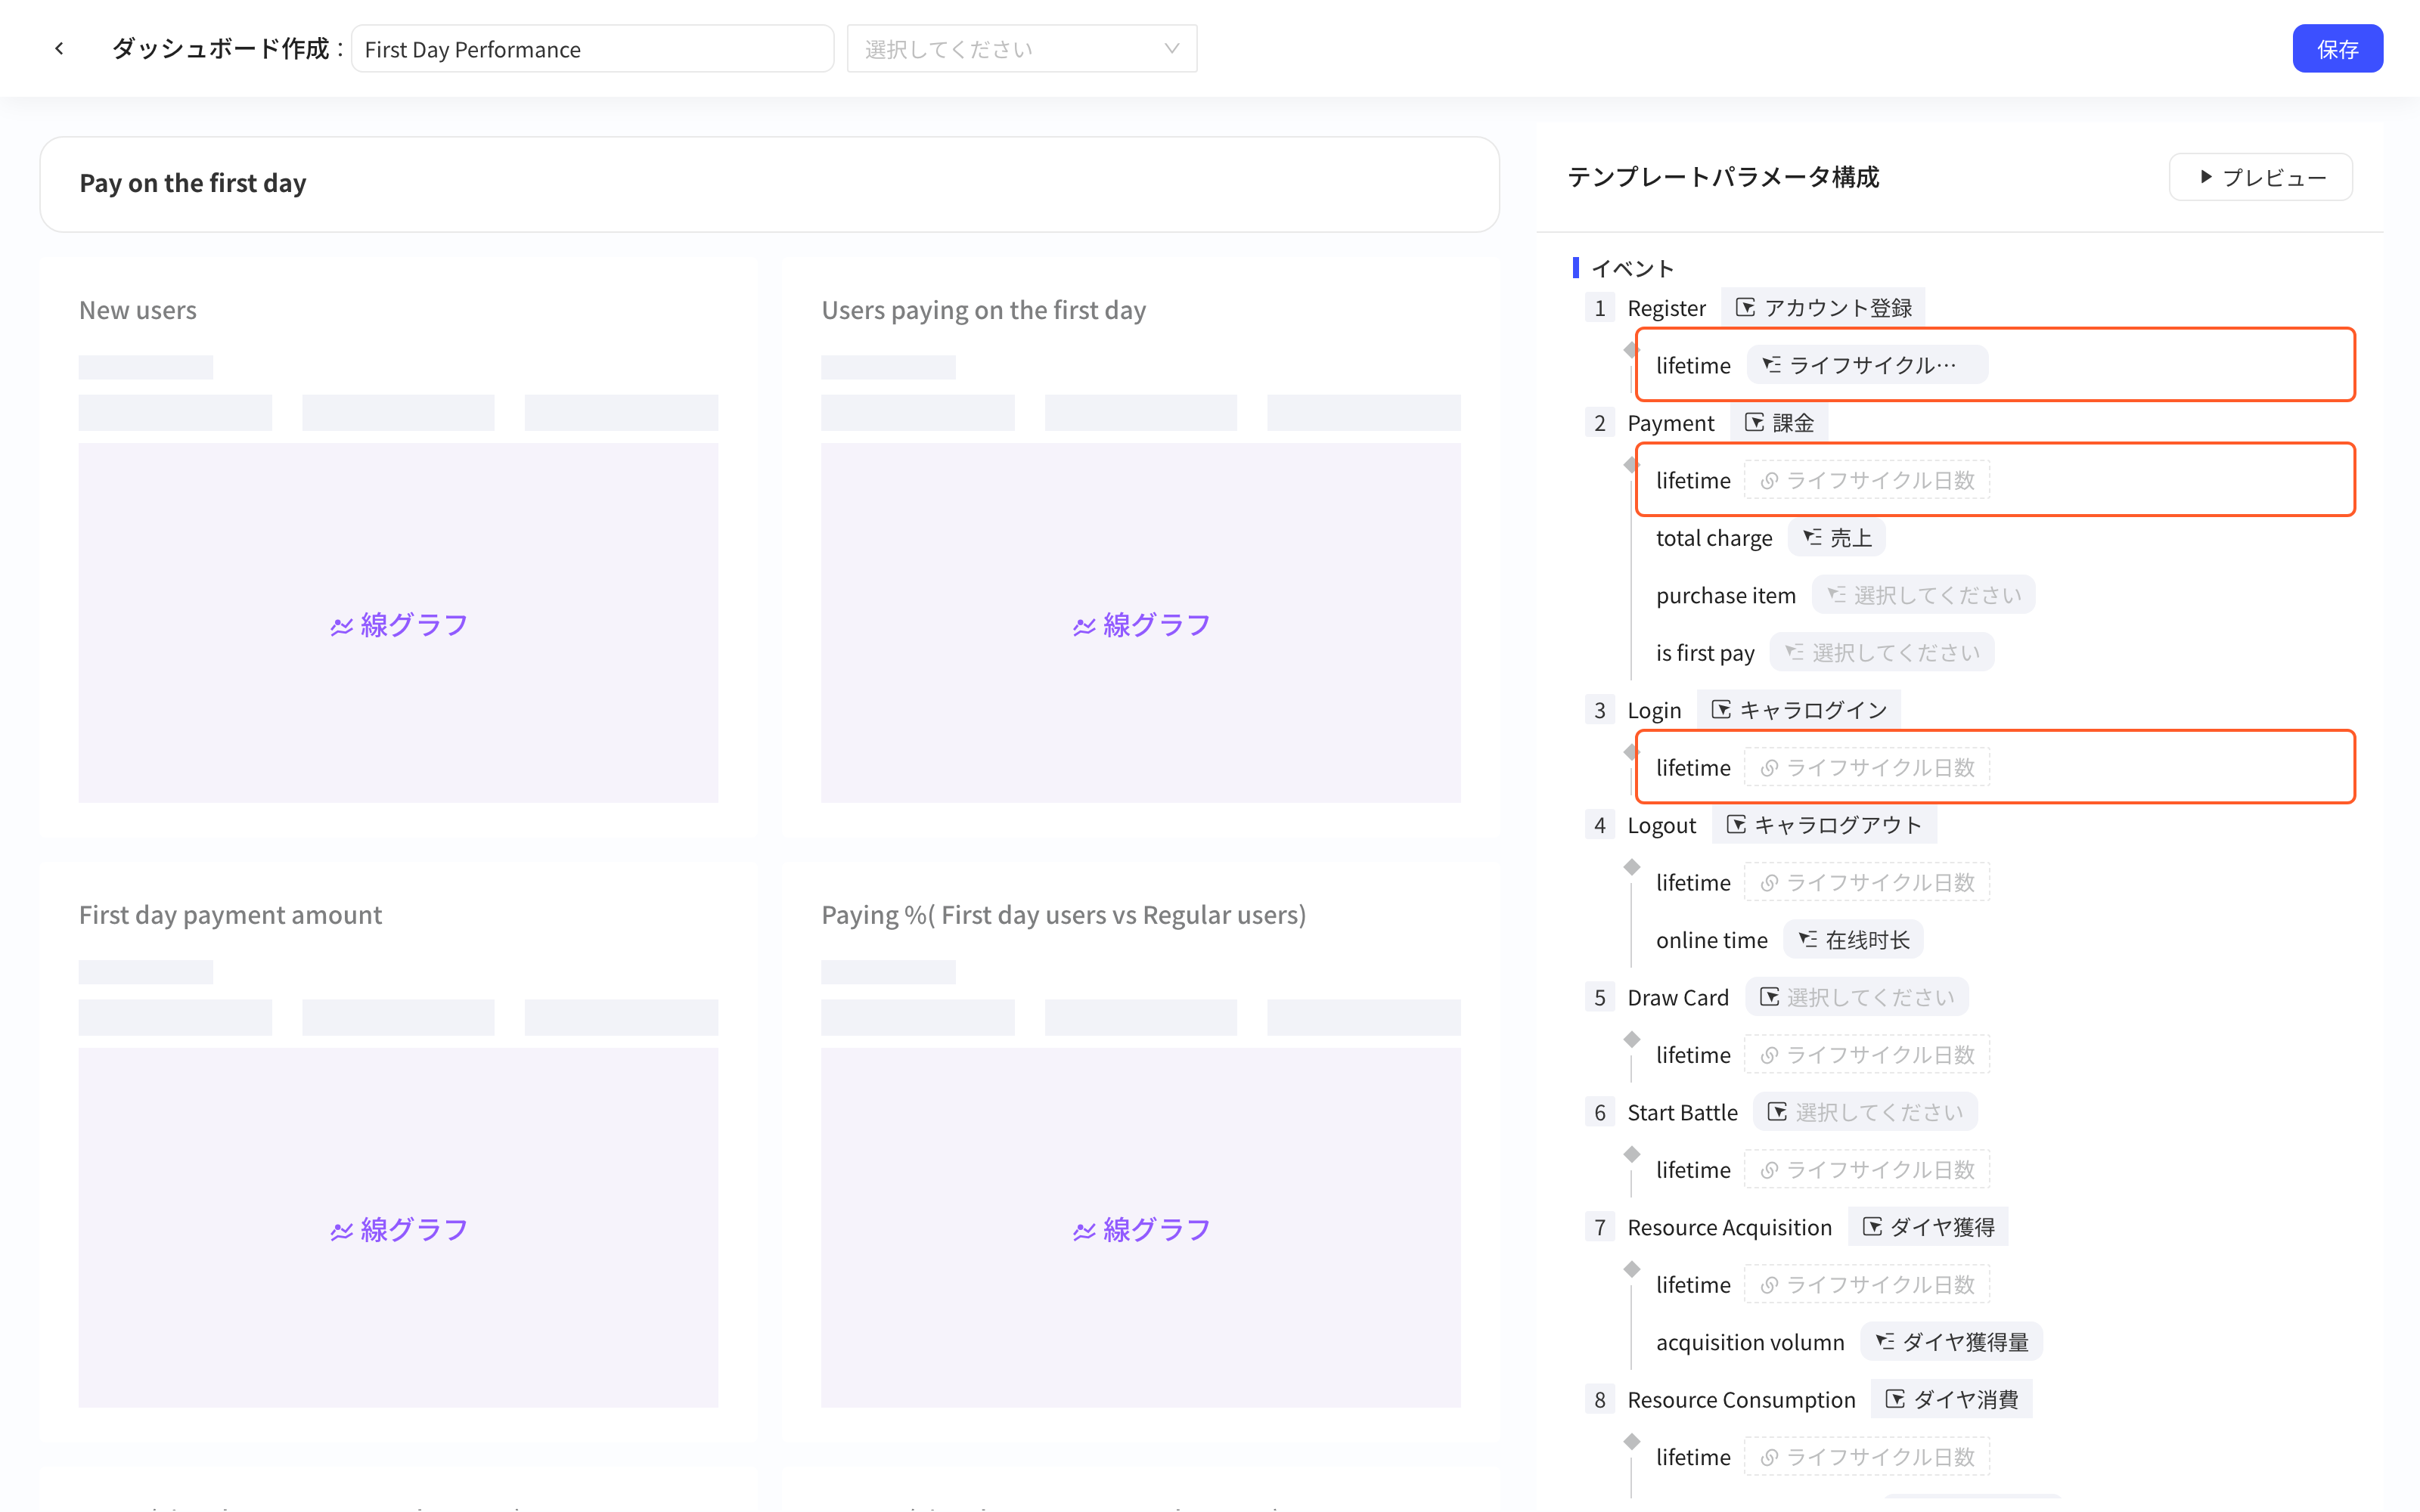Select the Paying % chart card
Viewport: 2420px width, 1512px height.
1140,1152
